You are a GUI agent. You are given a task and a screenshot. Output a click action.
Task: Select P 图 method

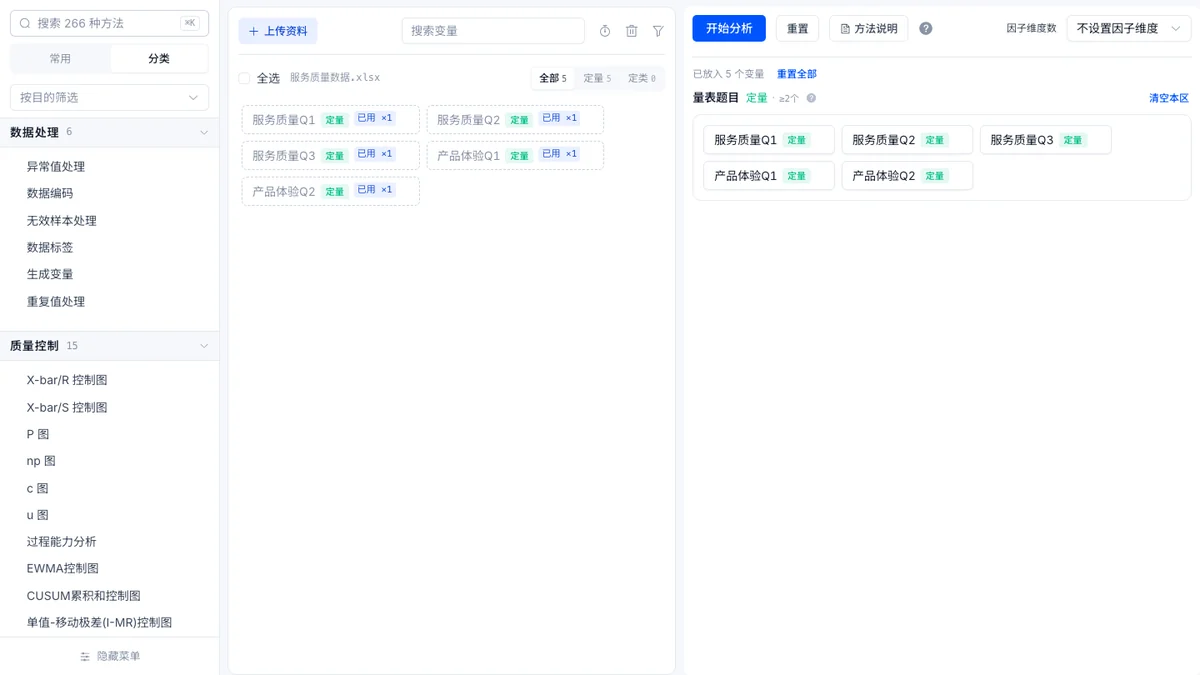[38, 434]
